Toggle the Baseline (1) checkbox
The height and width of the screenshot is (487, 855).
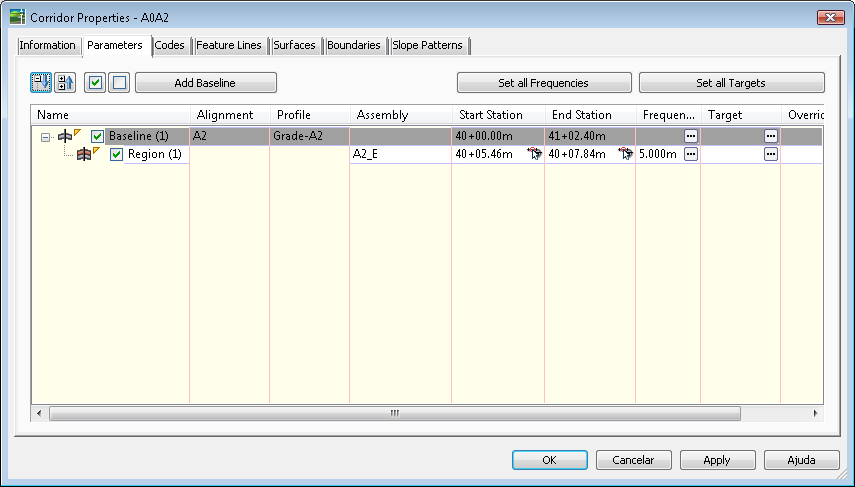pos(97,136)
